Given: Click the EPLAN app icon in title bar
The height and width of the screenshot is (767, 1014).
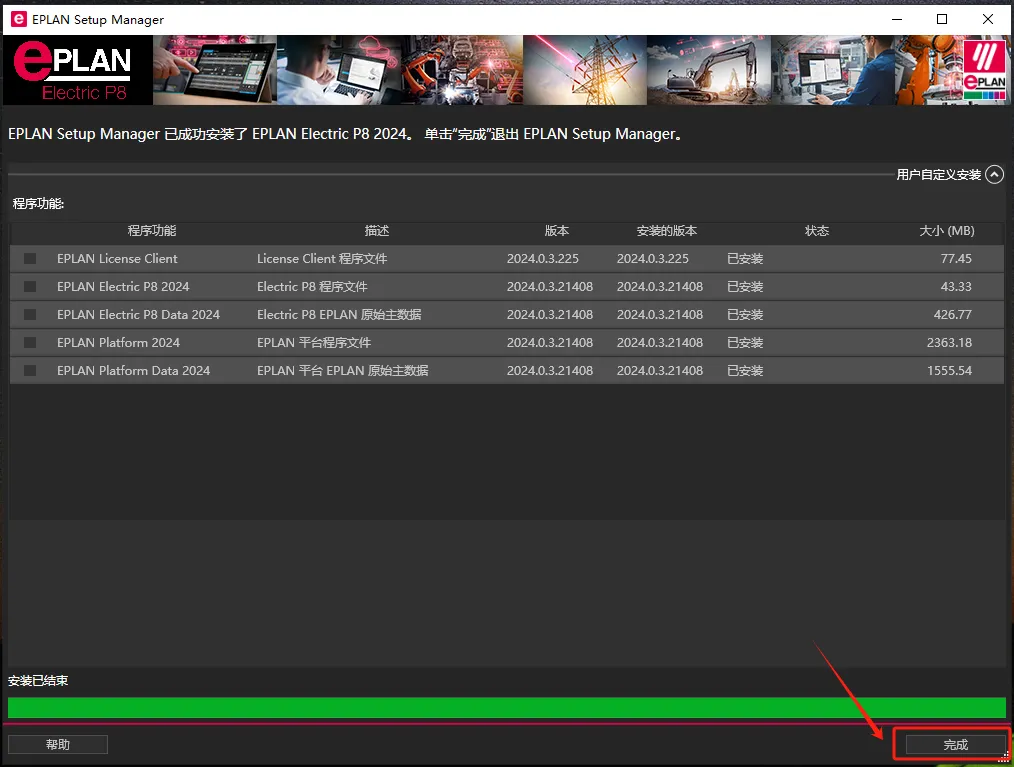Looking at the screenshot, I should pos(19,19).
